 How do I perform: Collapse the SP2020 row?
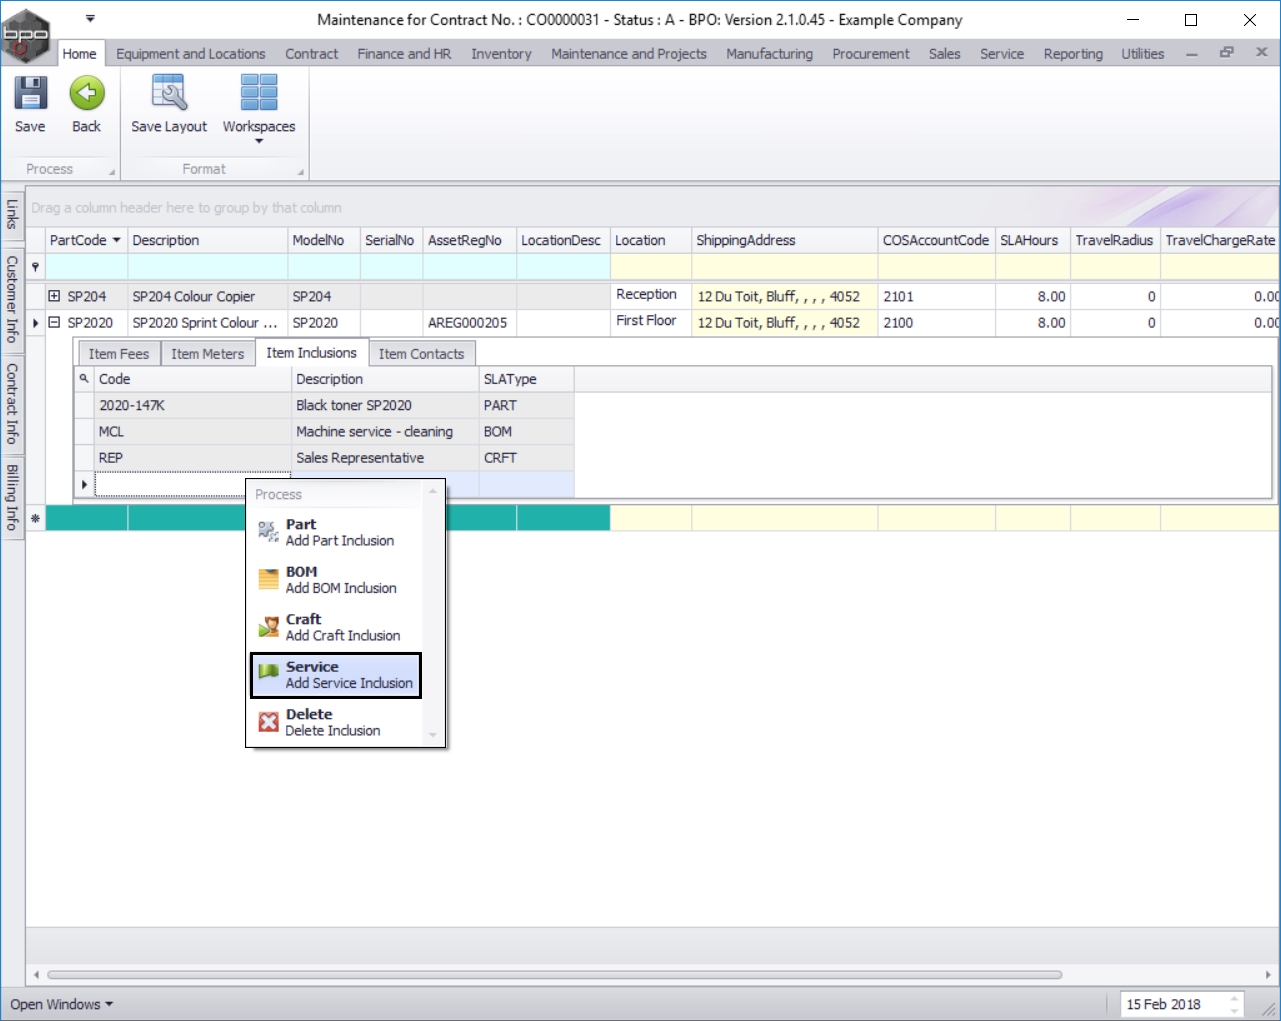coord(54,322)
